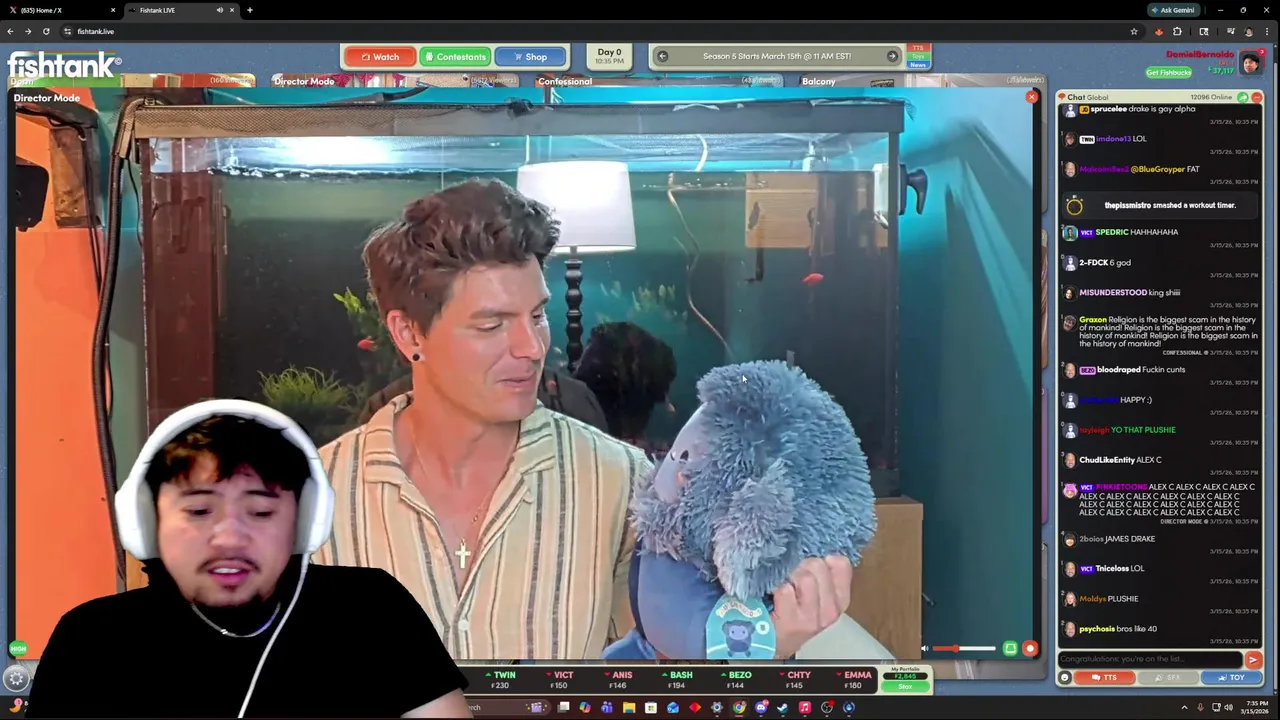This screenshot has width=1280, height=720.
Task: Click the red record clip button
Action: coord(1030,649)
